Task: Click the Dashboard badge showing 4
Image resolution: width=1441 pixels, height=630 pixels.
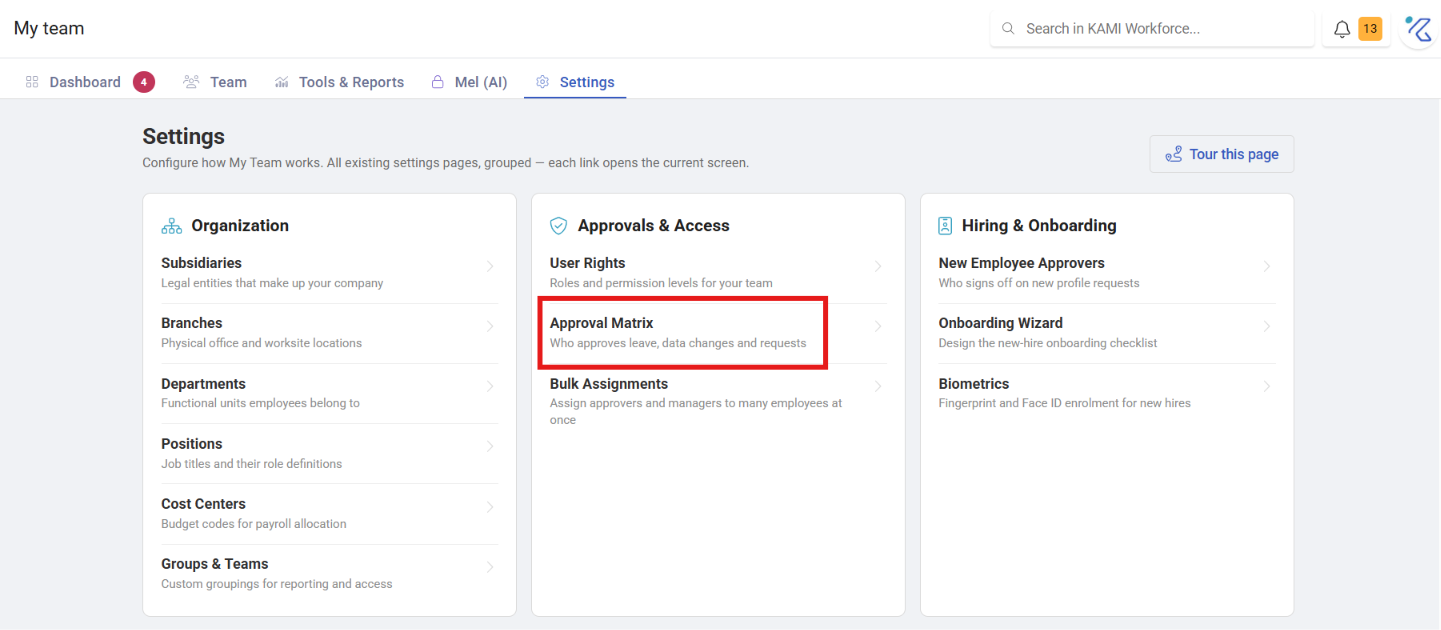Action: pyautogui.click(x=144, y=82)
